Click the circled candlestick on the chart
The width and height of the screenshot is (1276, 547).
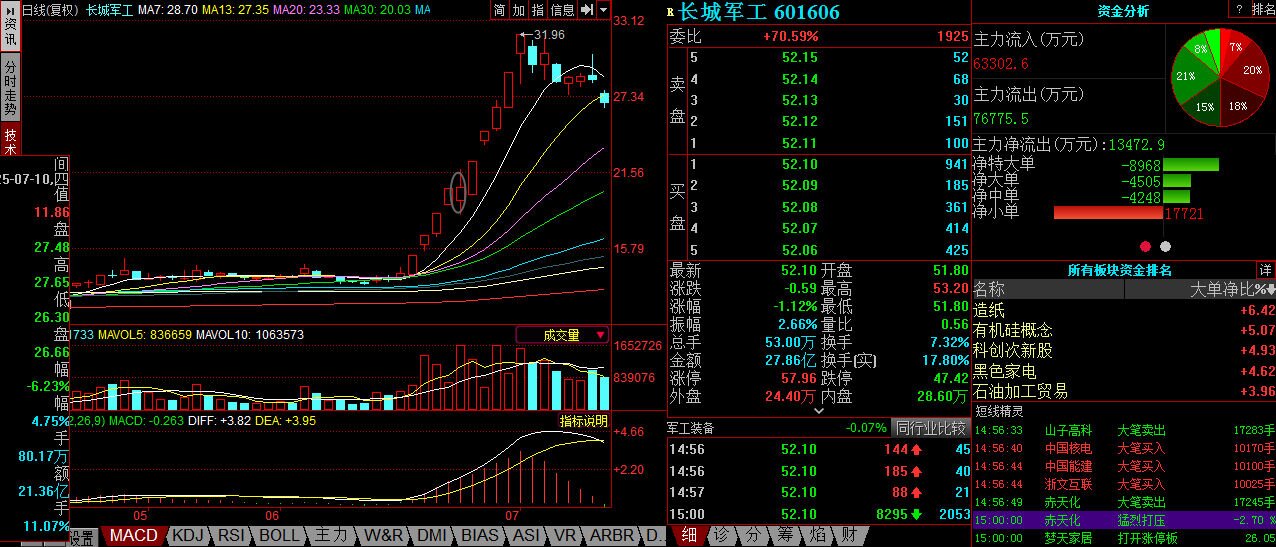click(x=459, y=191)
